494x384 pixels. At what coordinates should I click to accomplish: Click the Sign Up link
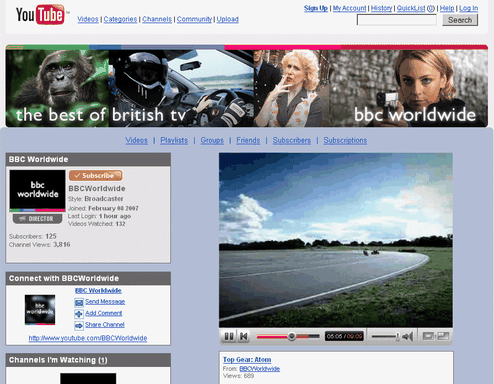click(316, 8)
